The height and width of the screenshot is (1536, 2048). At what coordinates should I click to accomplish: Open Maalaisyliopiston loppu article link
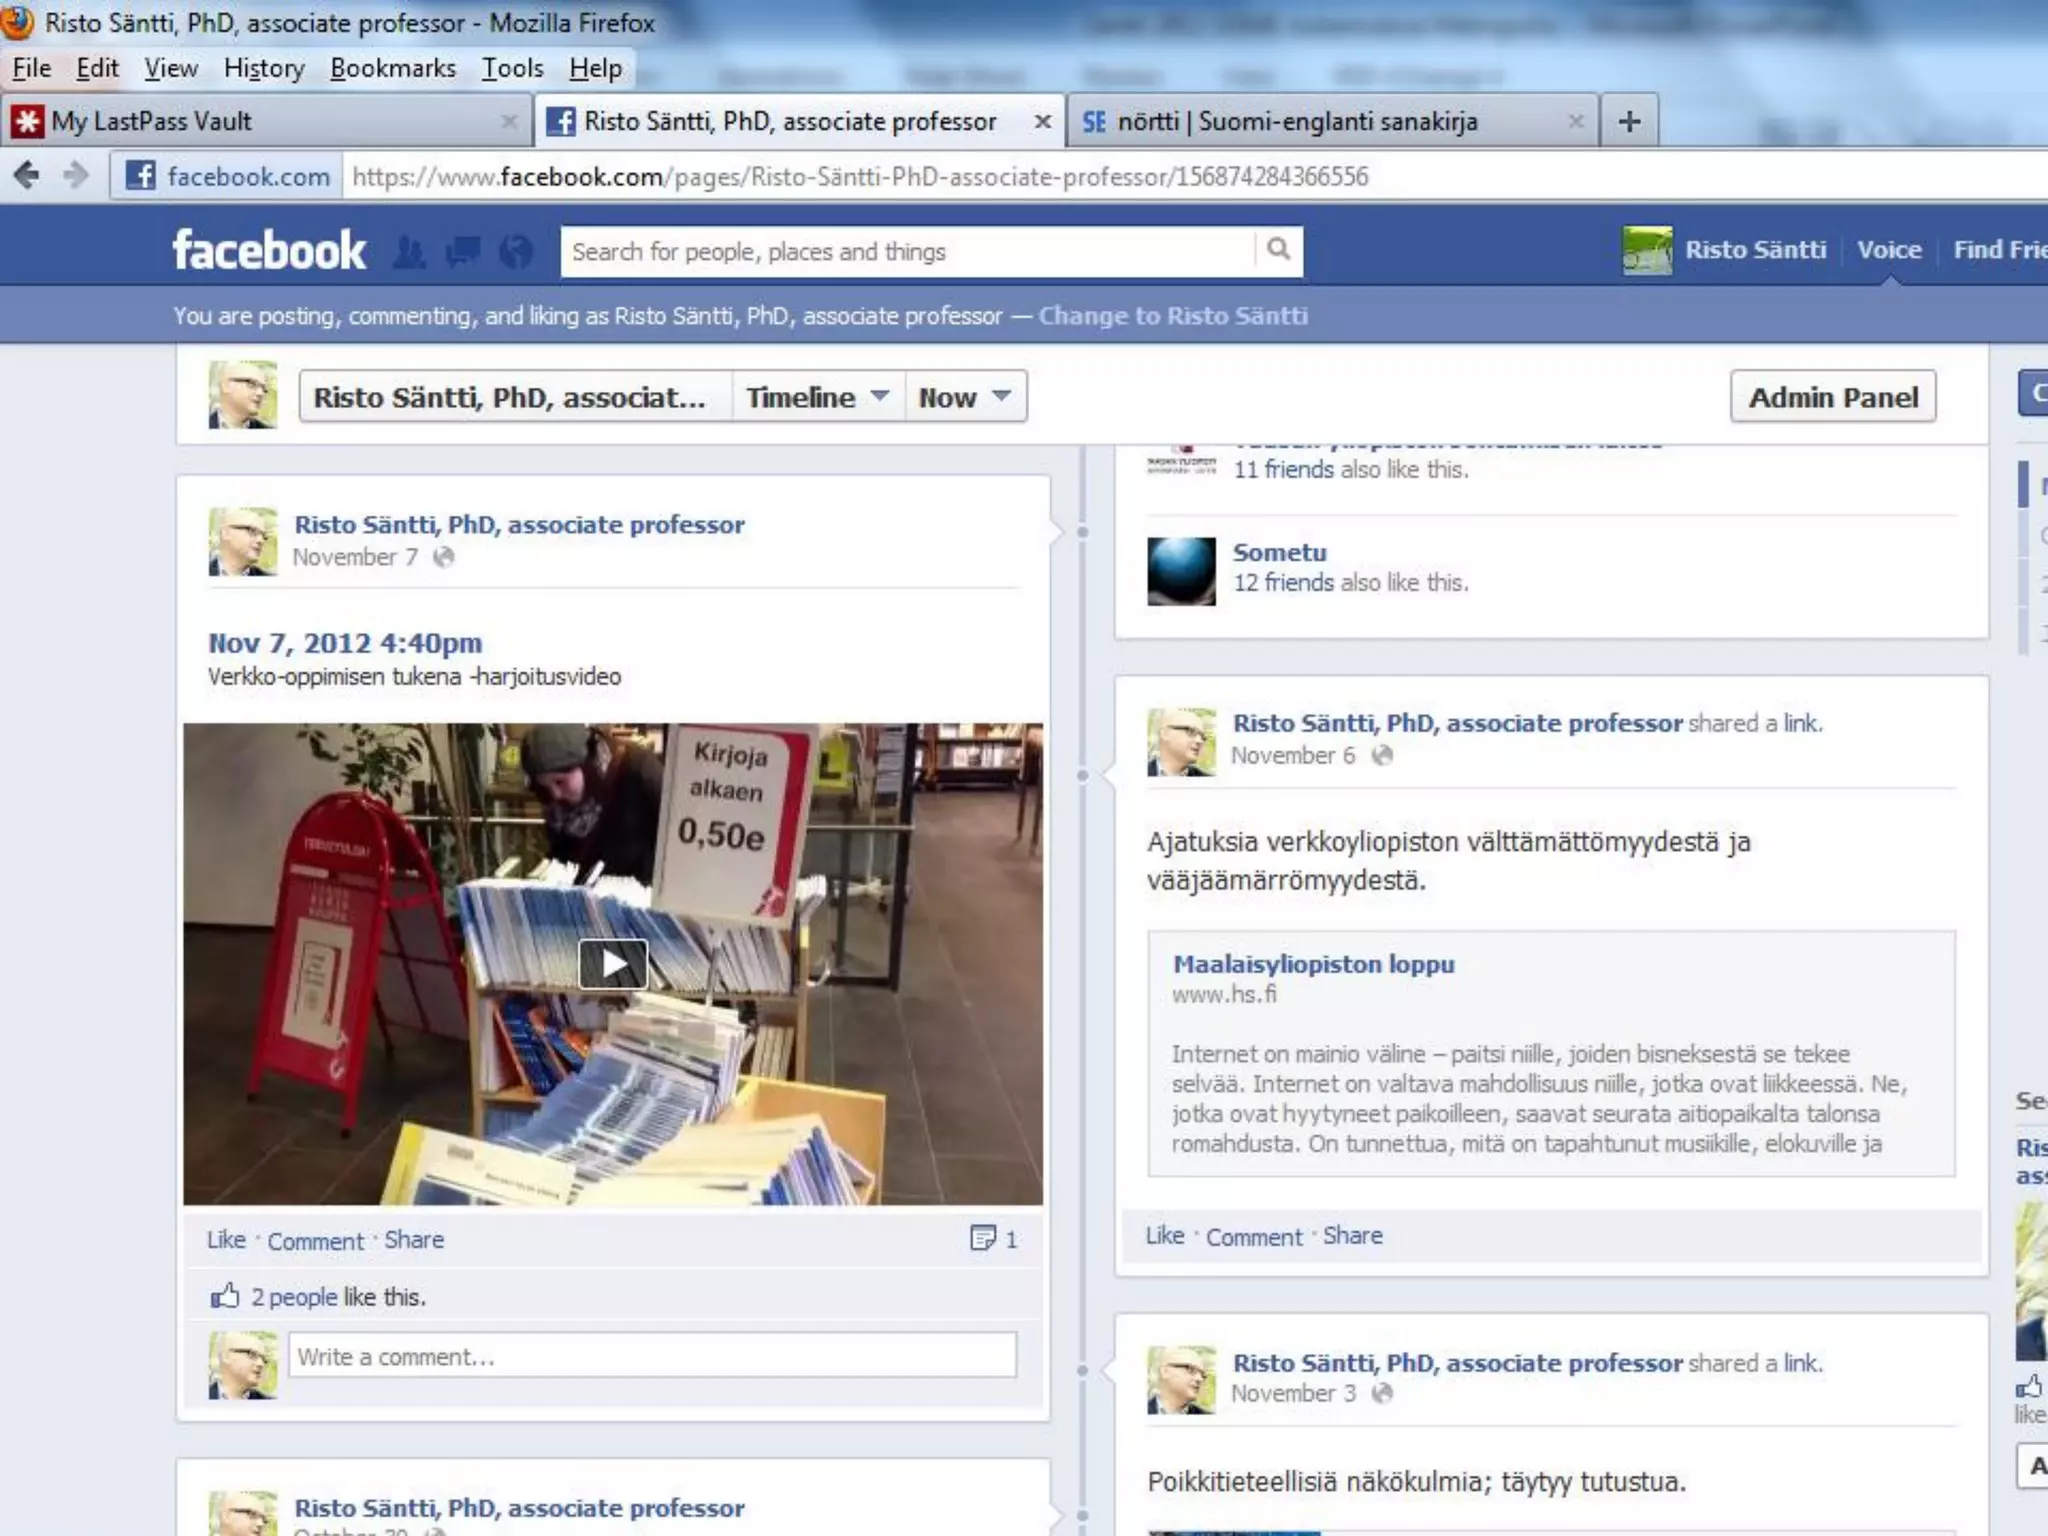click(1313, 964)
